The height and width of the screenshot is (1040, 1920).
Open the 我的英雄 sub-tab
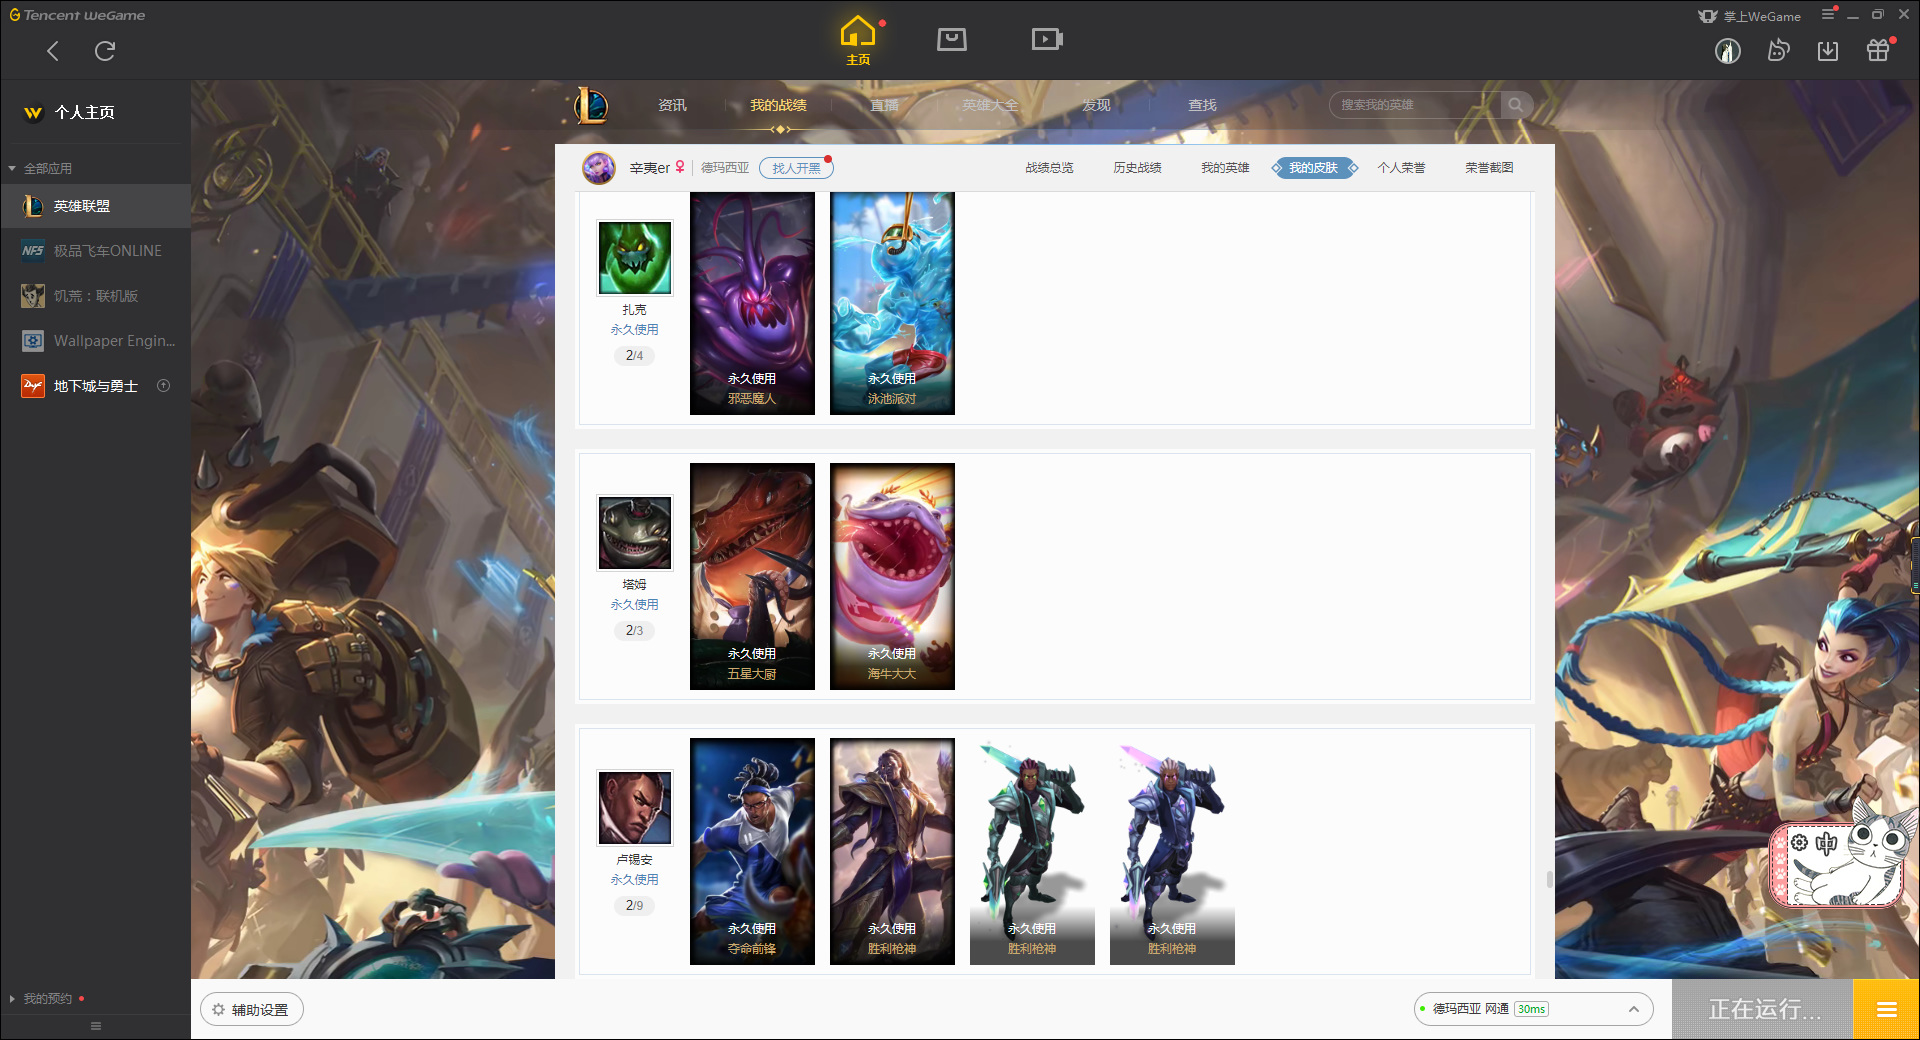pos(1225,168)
